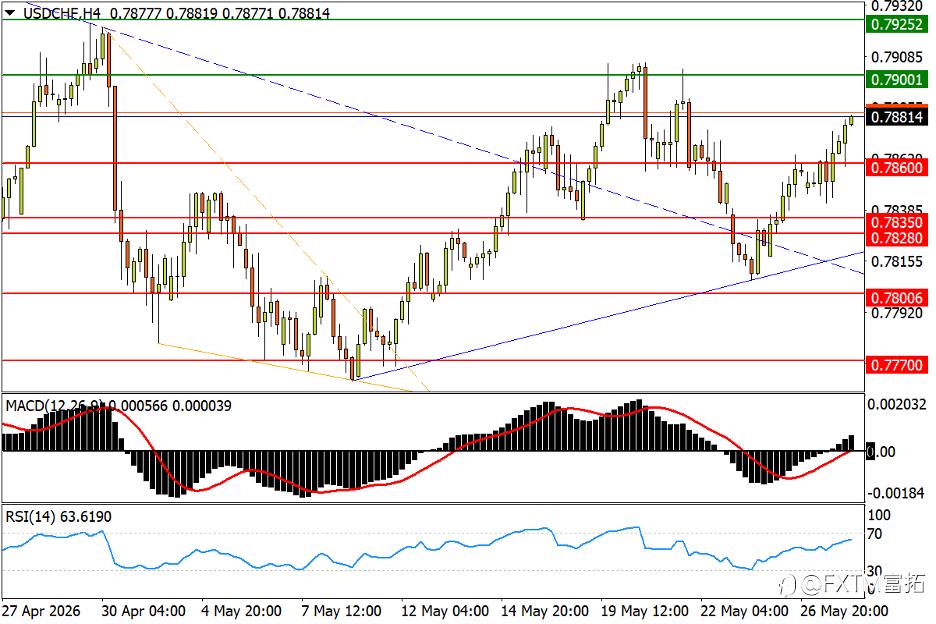Click the 22 May 04:00 time label
Image resolution: width=936 pixels, height=624 pixels.
pos(744,611)
